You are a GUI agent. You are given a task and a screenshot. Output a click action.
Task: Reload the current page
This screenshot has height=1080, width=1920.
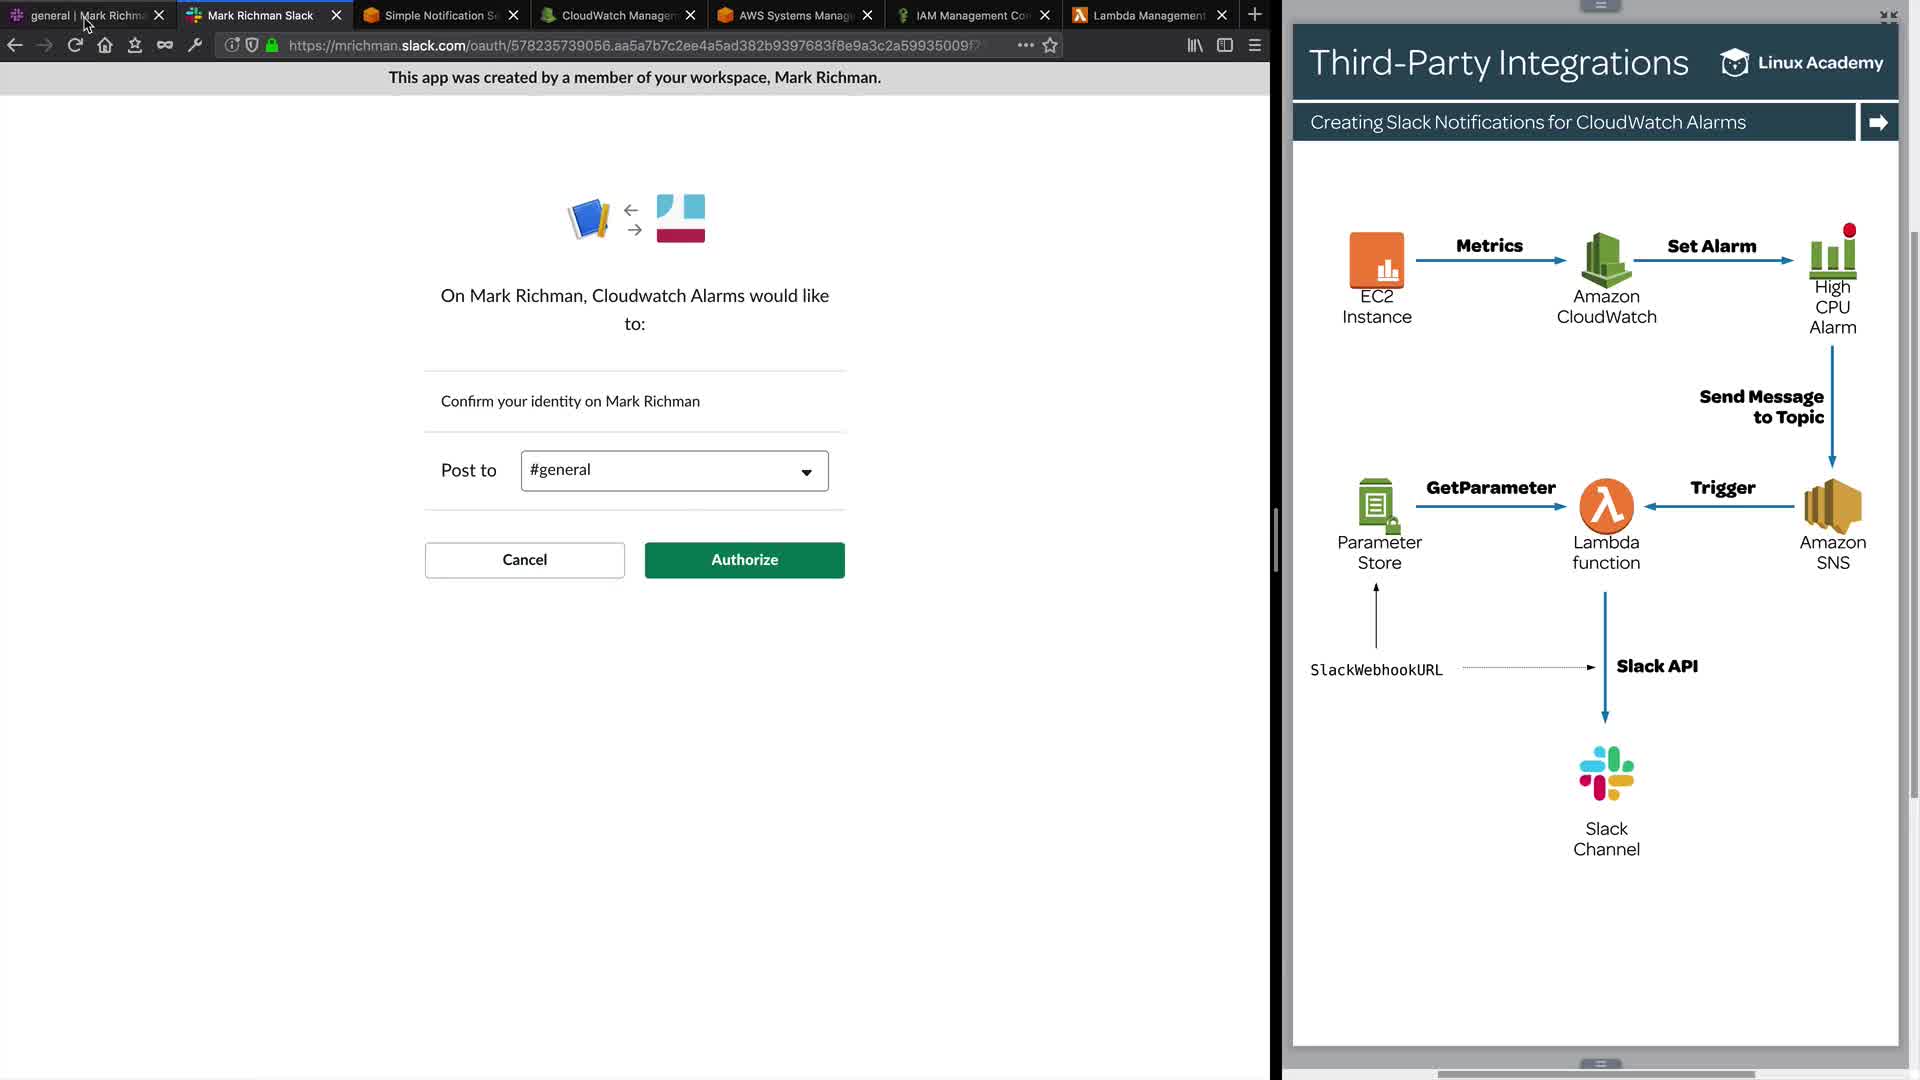[75, 45]
